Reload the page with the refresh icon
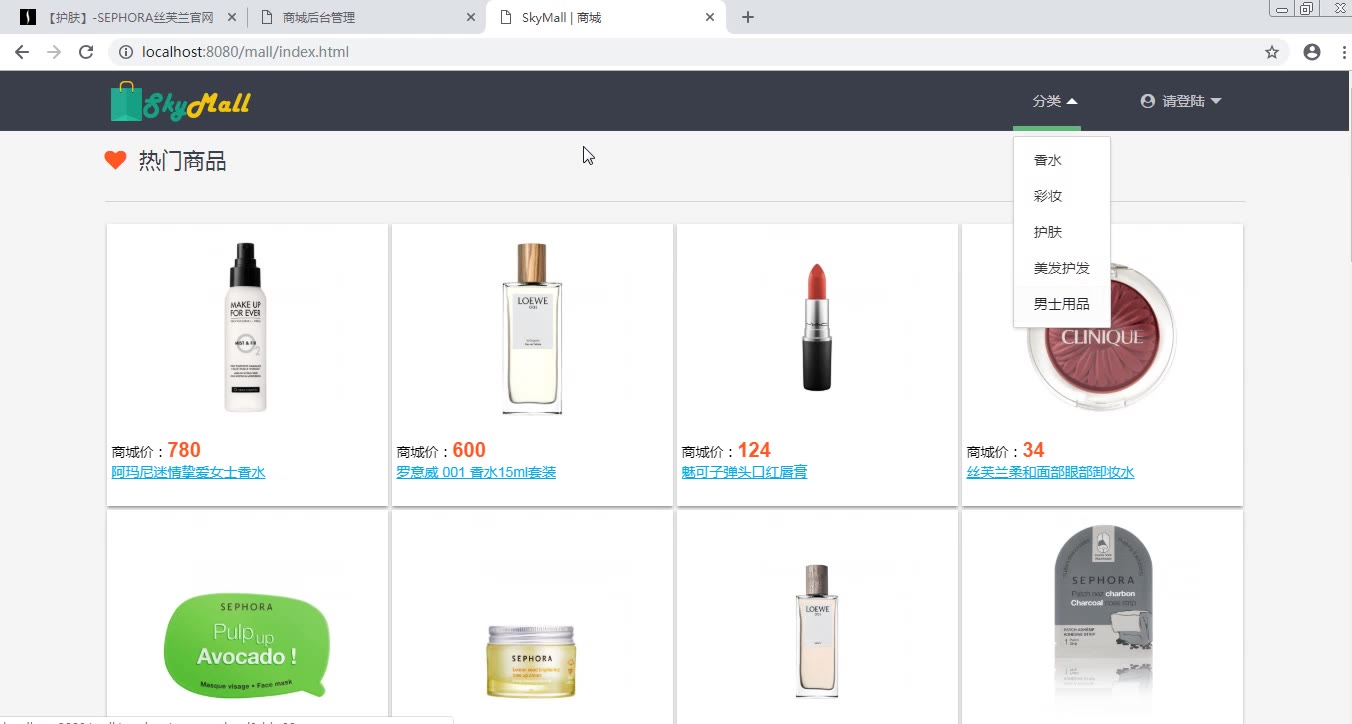The image size is (1352, 724). pos(86,52)
